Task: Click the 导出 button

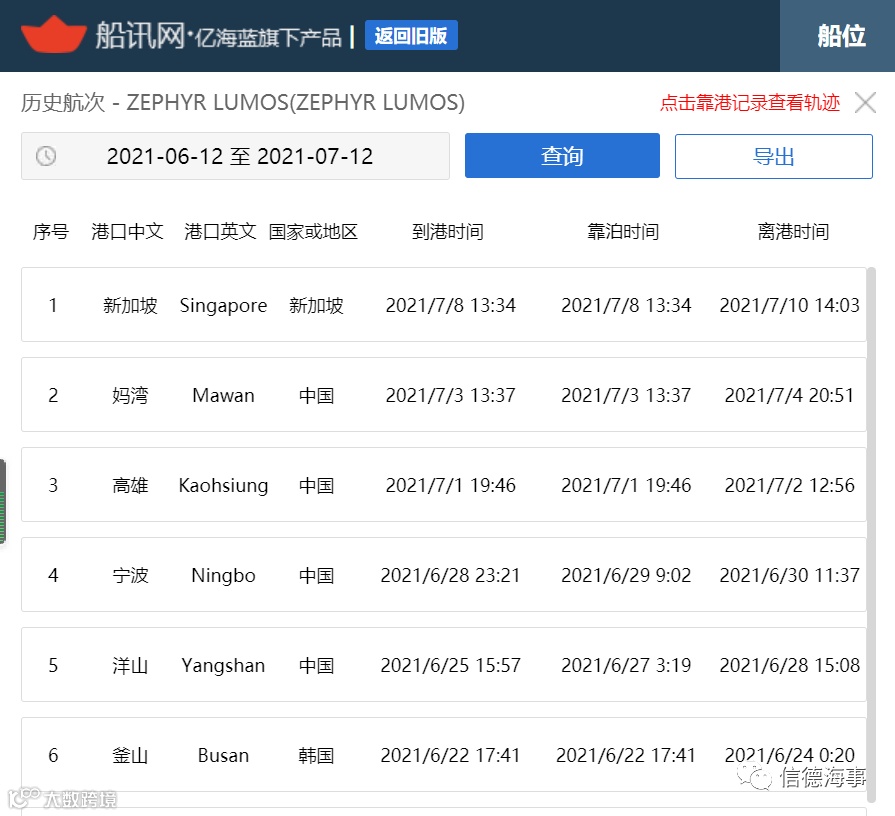Action: pyautogui.click(x=773, y=156)
